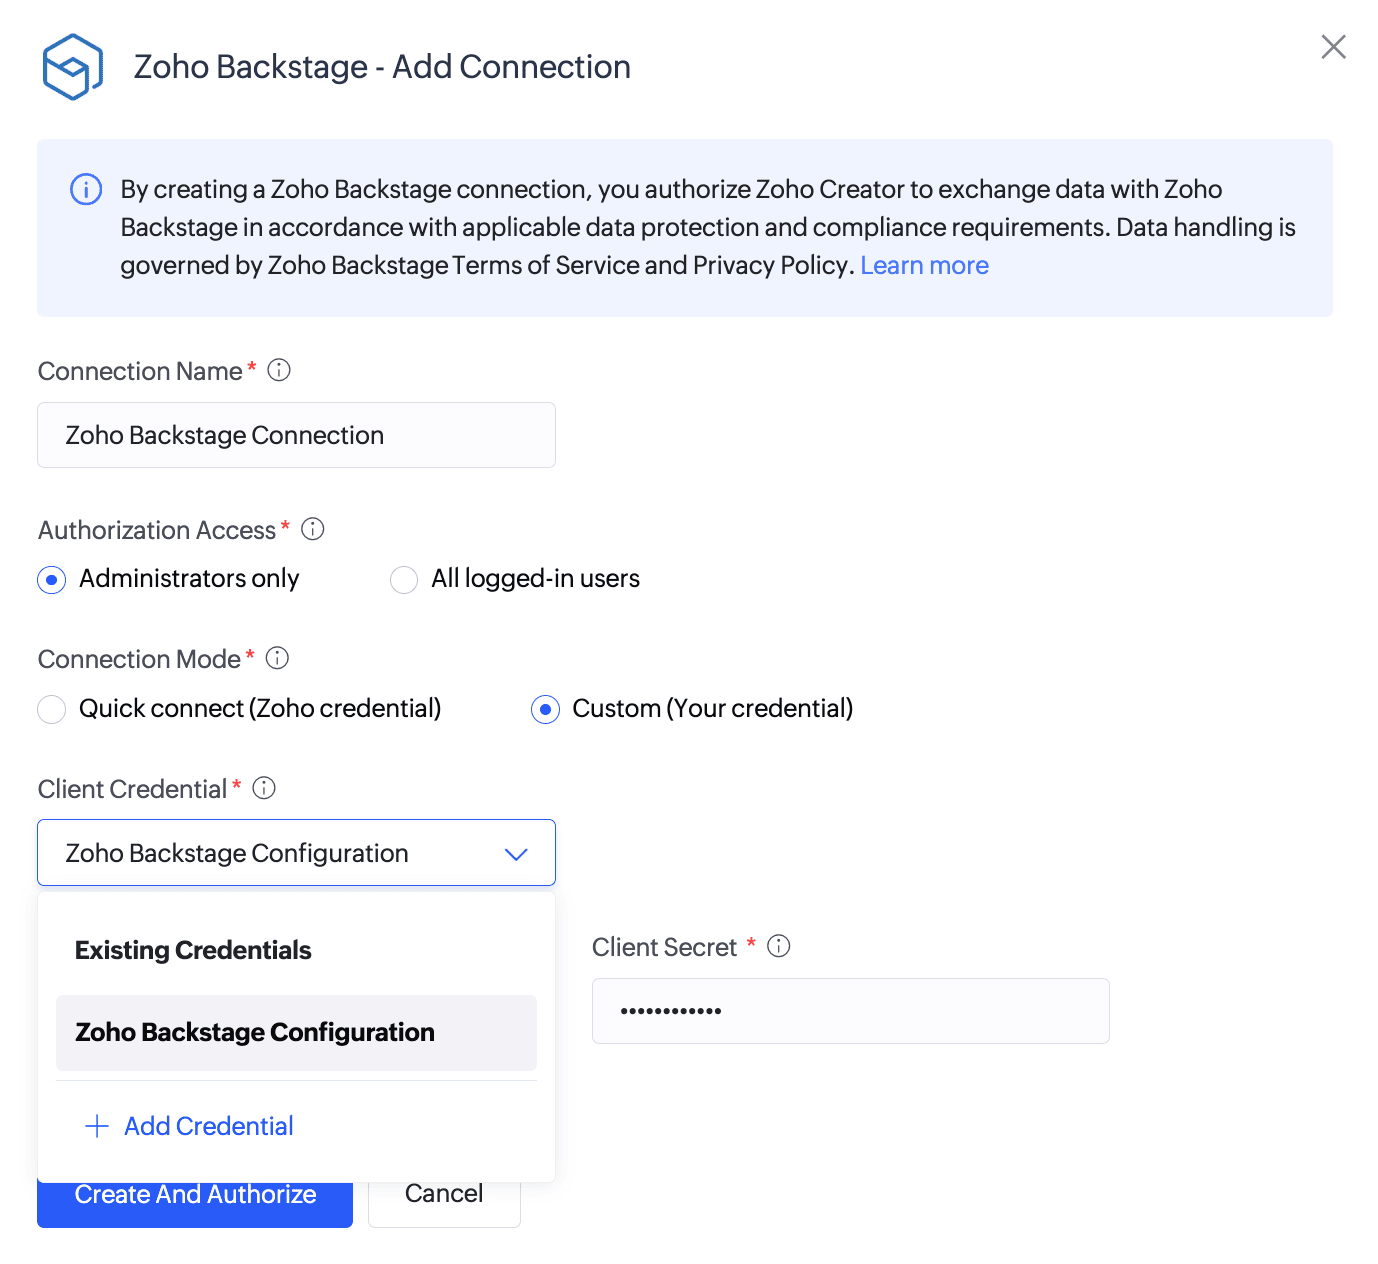Click info icon beside Connection Mode
Image resolution: width=1378 pixels, height=1264 pixels.
pos(278,658)
